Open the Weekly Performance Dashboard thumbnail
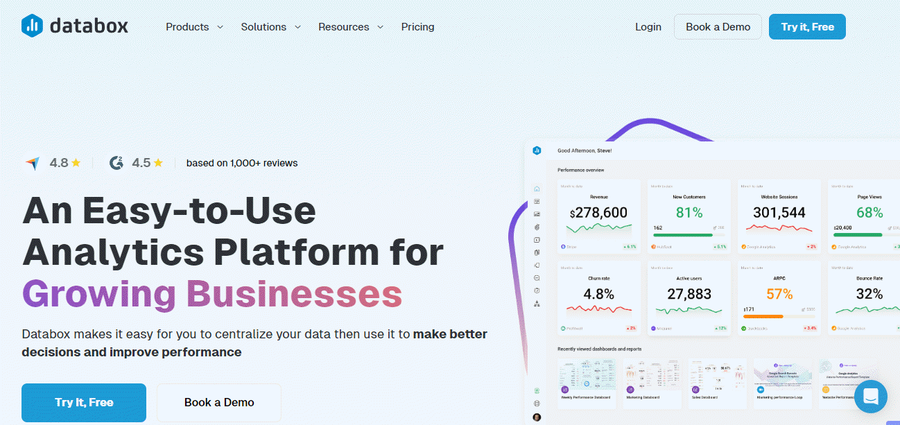 tap(587, 384)
